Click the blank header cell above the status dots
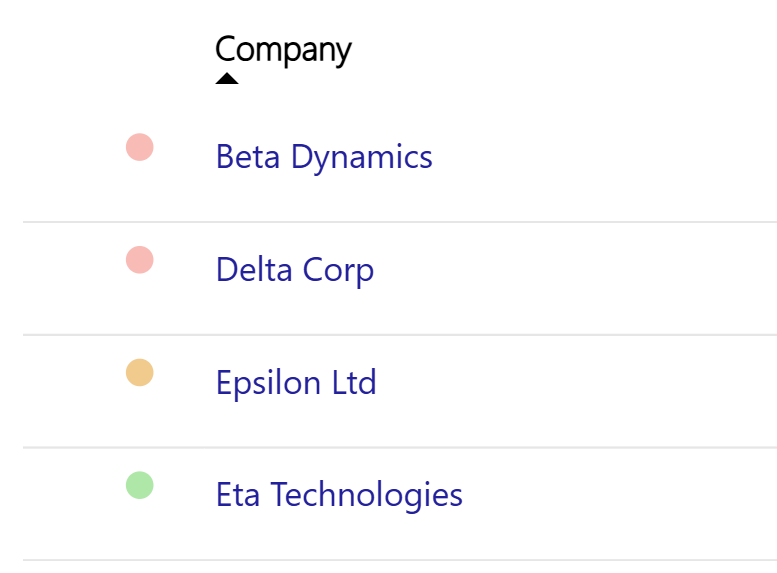777x573 pixels. [x=139, y=50]
